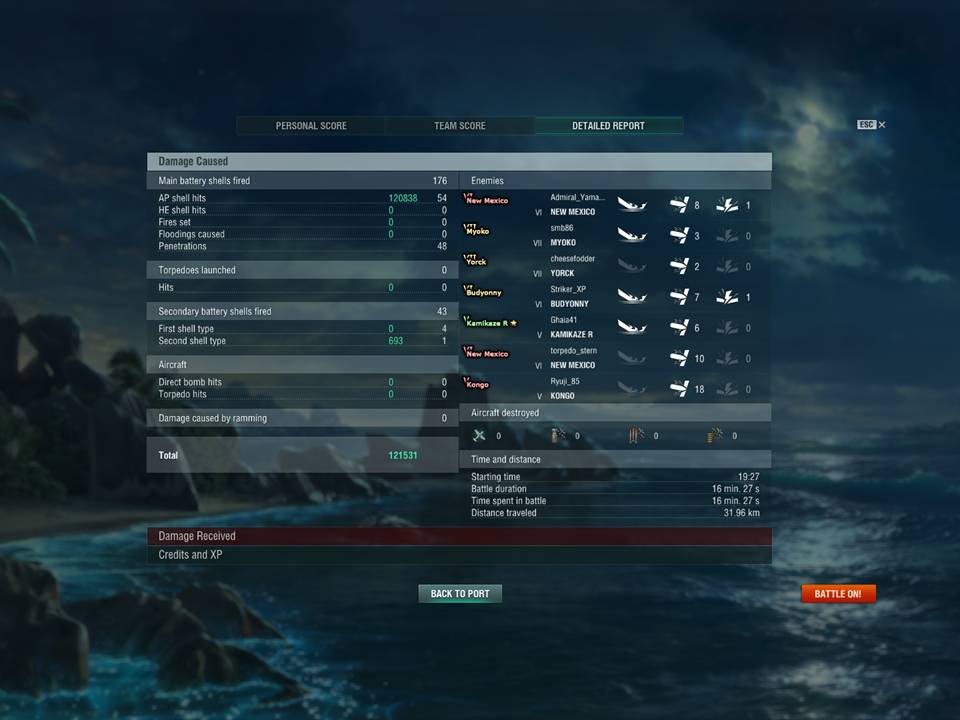Click the sunk ship icon for Admiral_Yama New Mexico
Image resolution: width=960 pixels, height=720 pixels.
pos(632,204)
